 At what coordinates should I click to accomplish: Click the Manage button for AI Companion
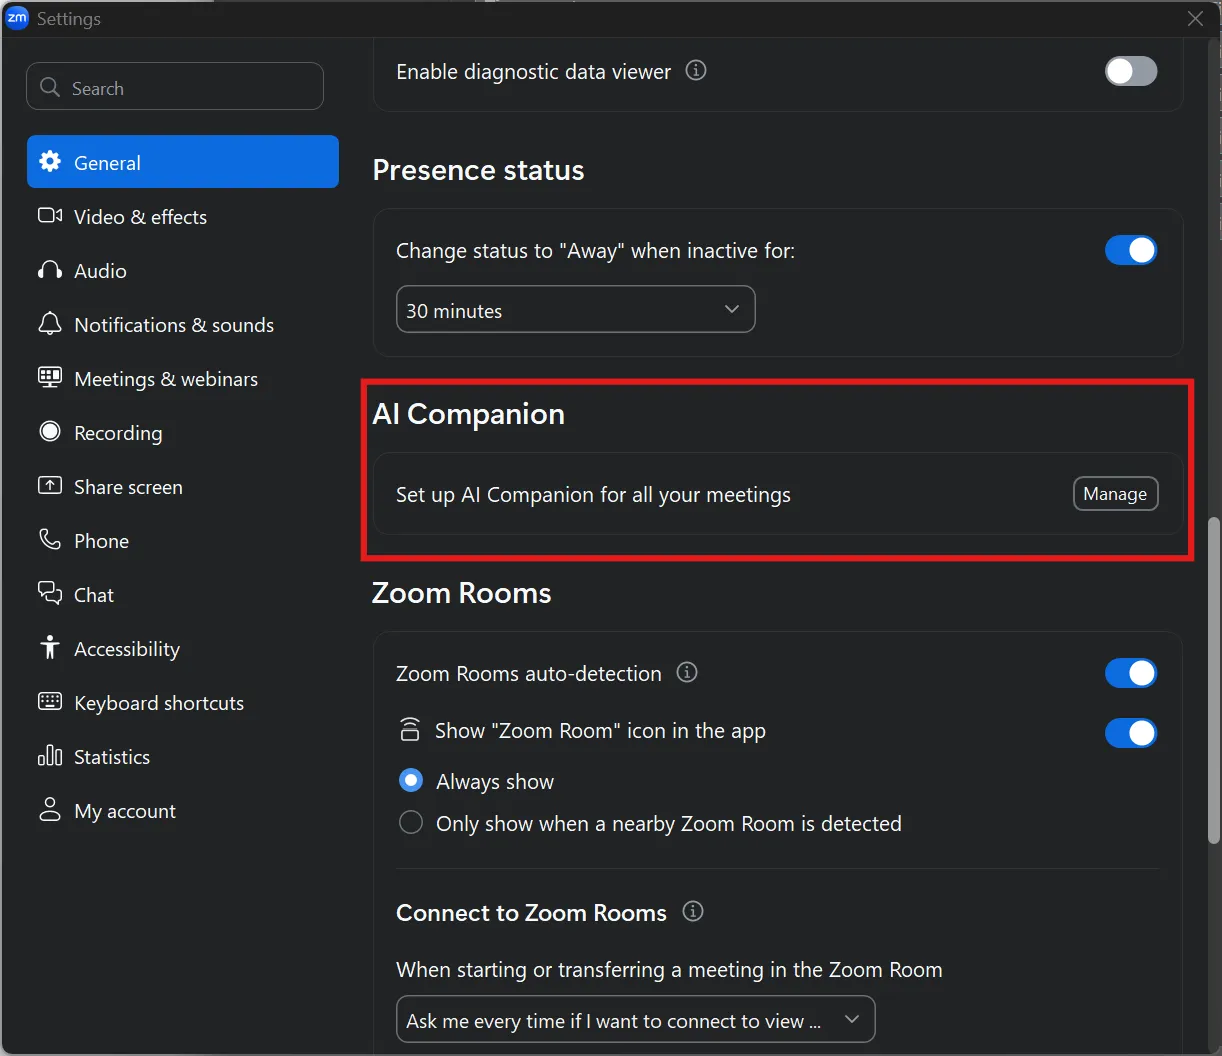pos(1116,493)
